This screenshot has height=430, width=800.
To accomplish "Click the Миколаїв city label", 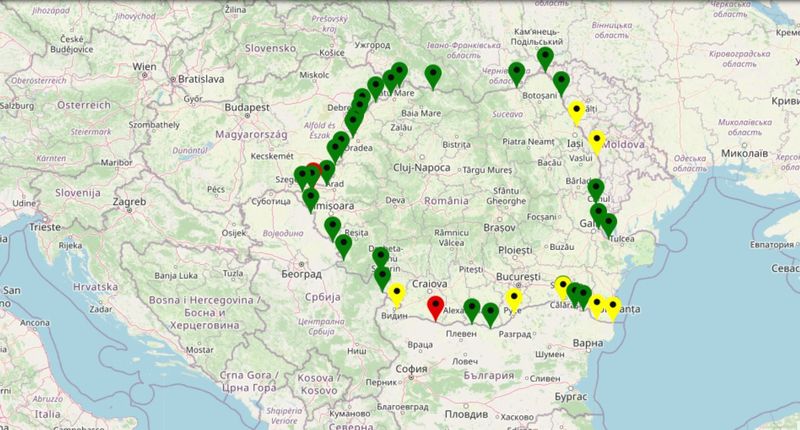I will point(744,153).
